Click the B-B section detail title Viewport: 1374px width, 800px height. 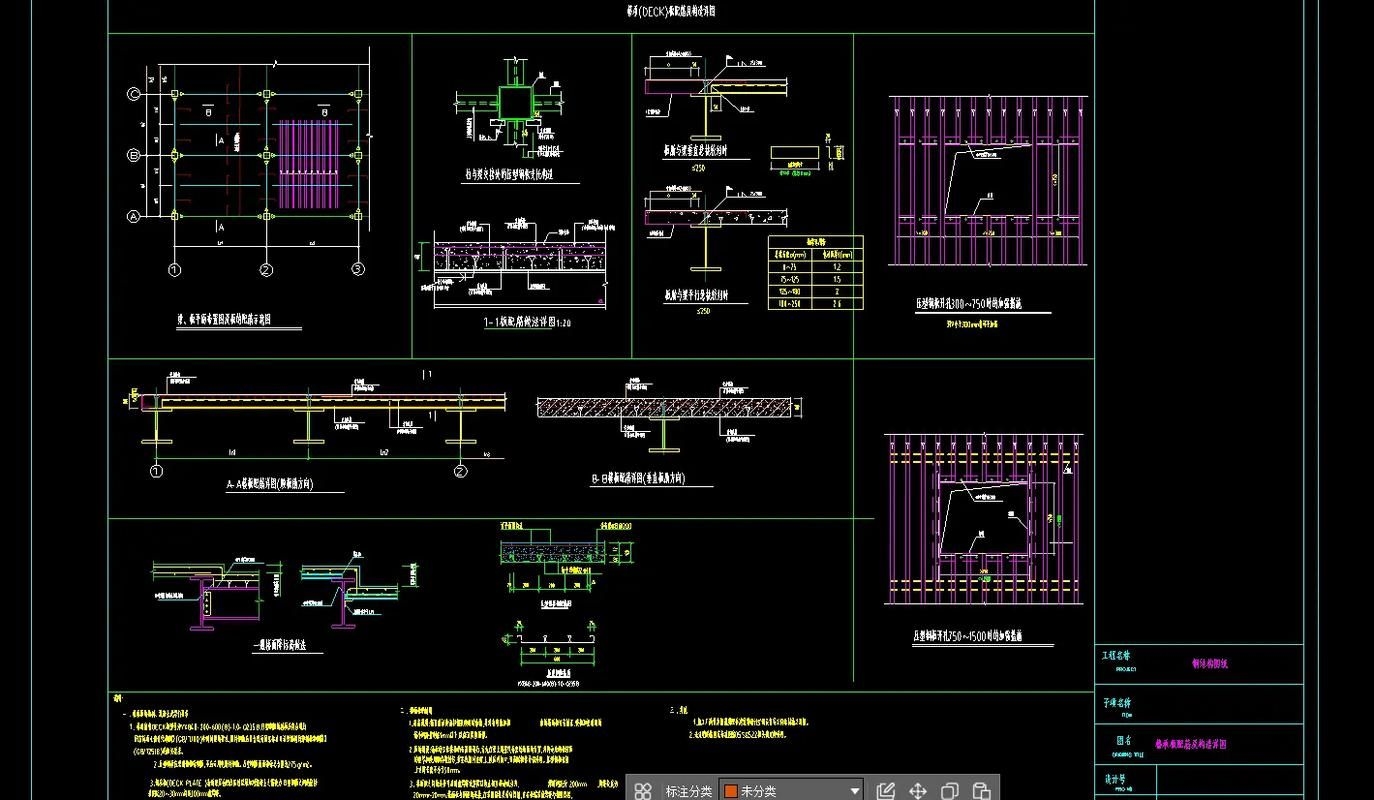pyautogui.click(x=638, y=479)
